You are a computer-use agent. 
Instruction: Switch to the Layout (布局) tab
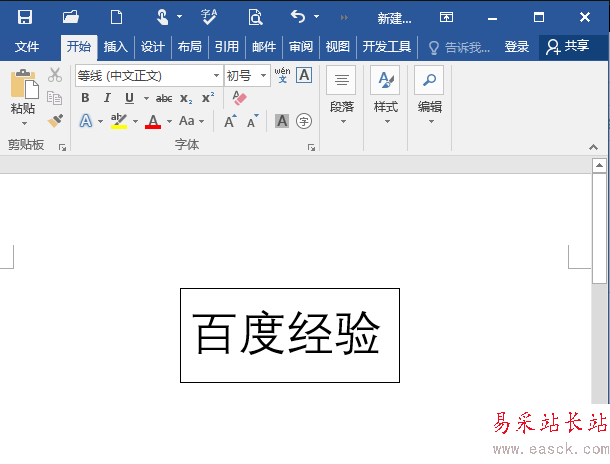point(189,47)
